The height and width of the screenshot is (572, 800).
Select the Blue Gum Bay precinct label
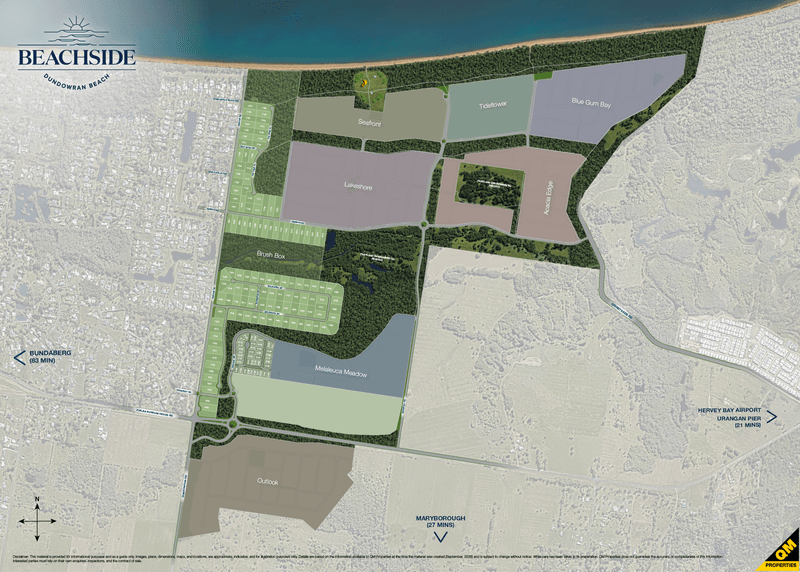click(591, 103)
